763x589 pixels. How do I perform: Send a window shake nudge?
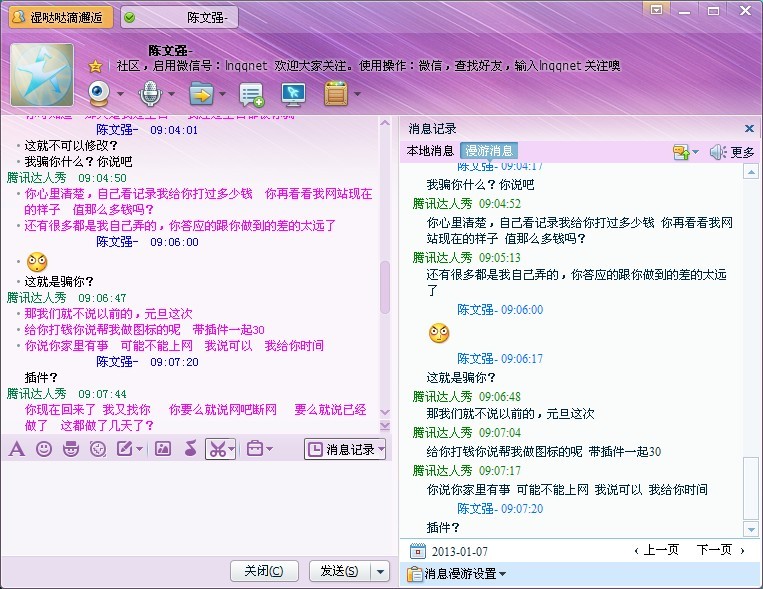(98, 449)
